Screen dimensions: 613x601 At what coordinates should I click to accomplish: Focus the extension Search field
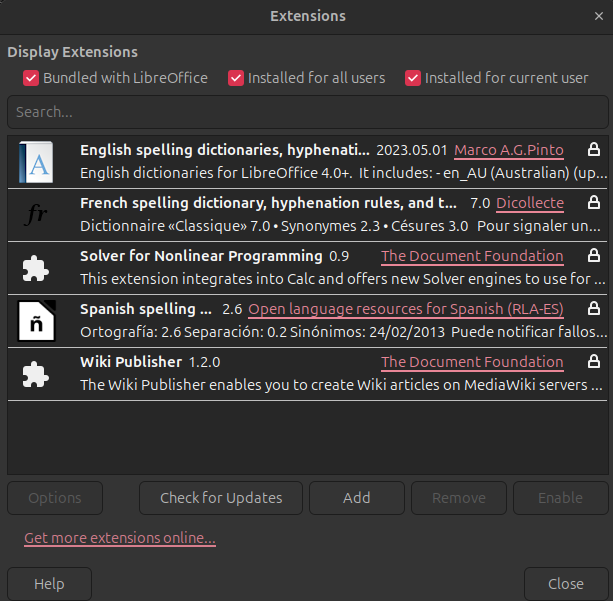(306, 113)
